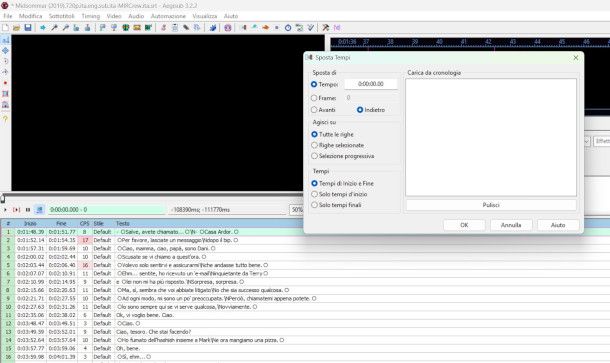This screenshot has height=363, width=610.
Task: Select Tutte le righe option
Action: [314, 134]
